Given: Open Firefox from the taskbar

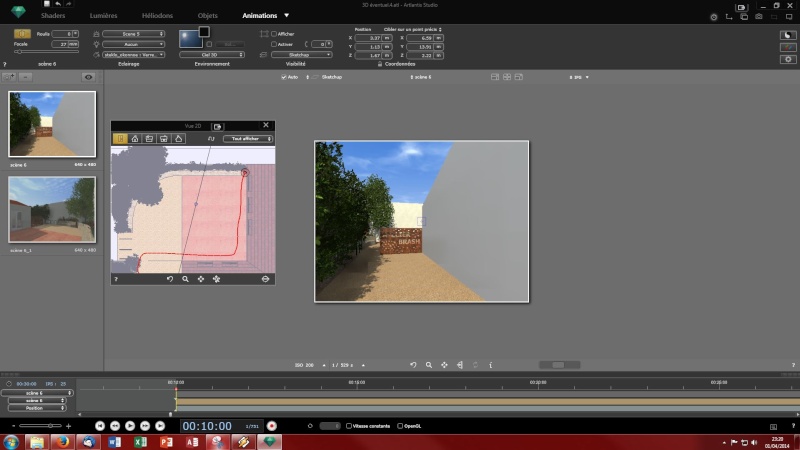Looking at the screenshot, I should [x=62, y=442].
